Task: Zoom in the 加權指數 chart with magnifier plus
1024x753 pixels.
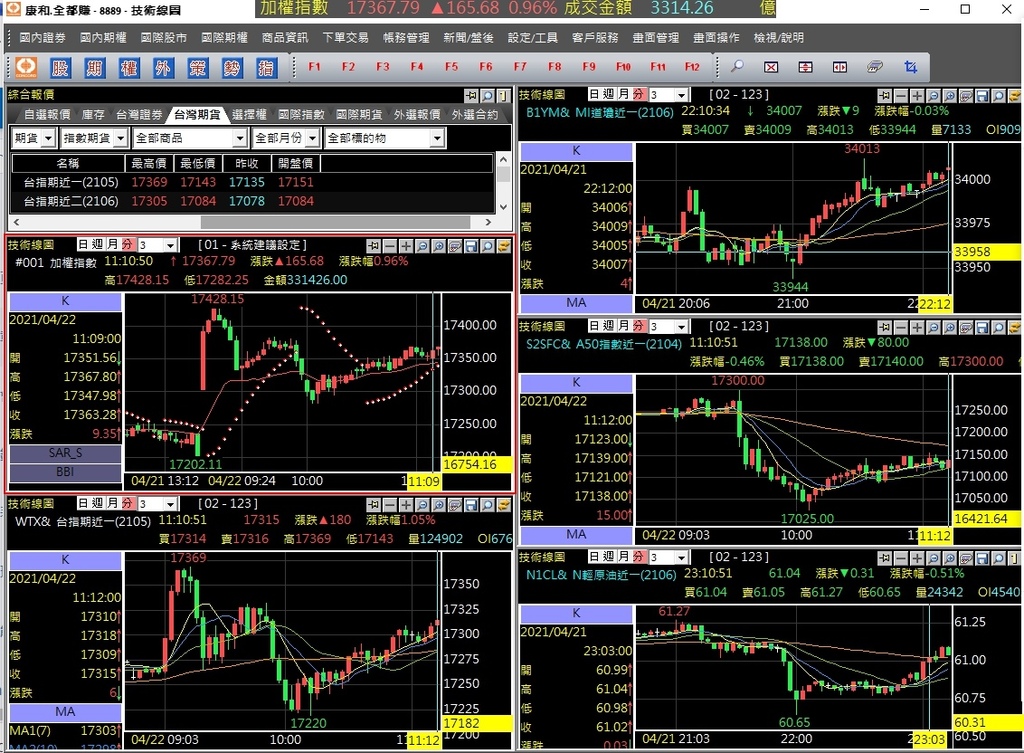Action: coord(439,246)
